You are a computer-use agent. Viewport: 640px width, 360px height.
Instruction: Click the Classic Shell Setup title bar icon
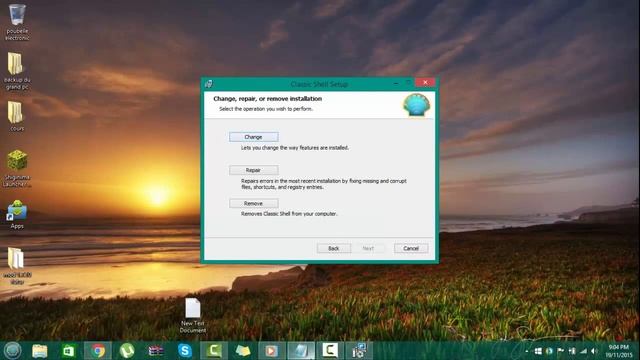point(209,84)
